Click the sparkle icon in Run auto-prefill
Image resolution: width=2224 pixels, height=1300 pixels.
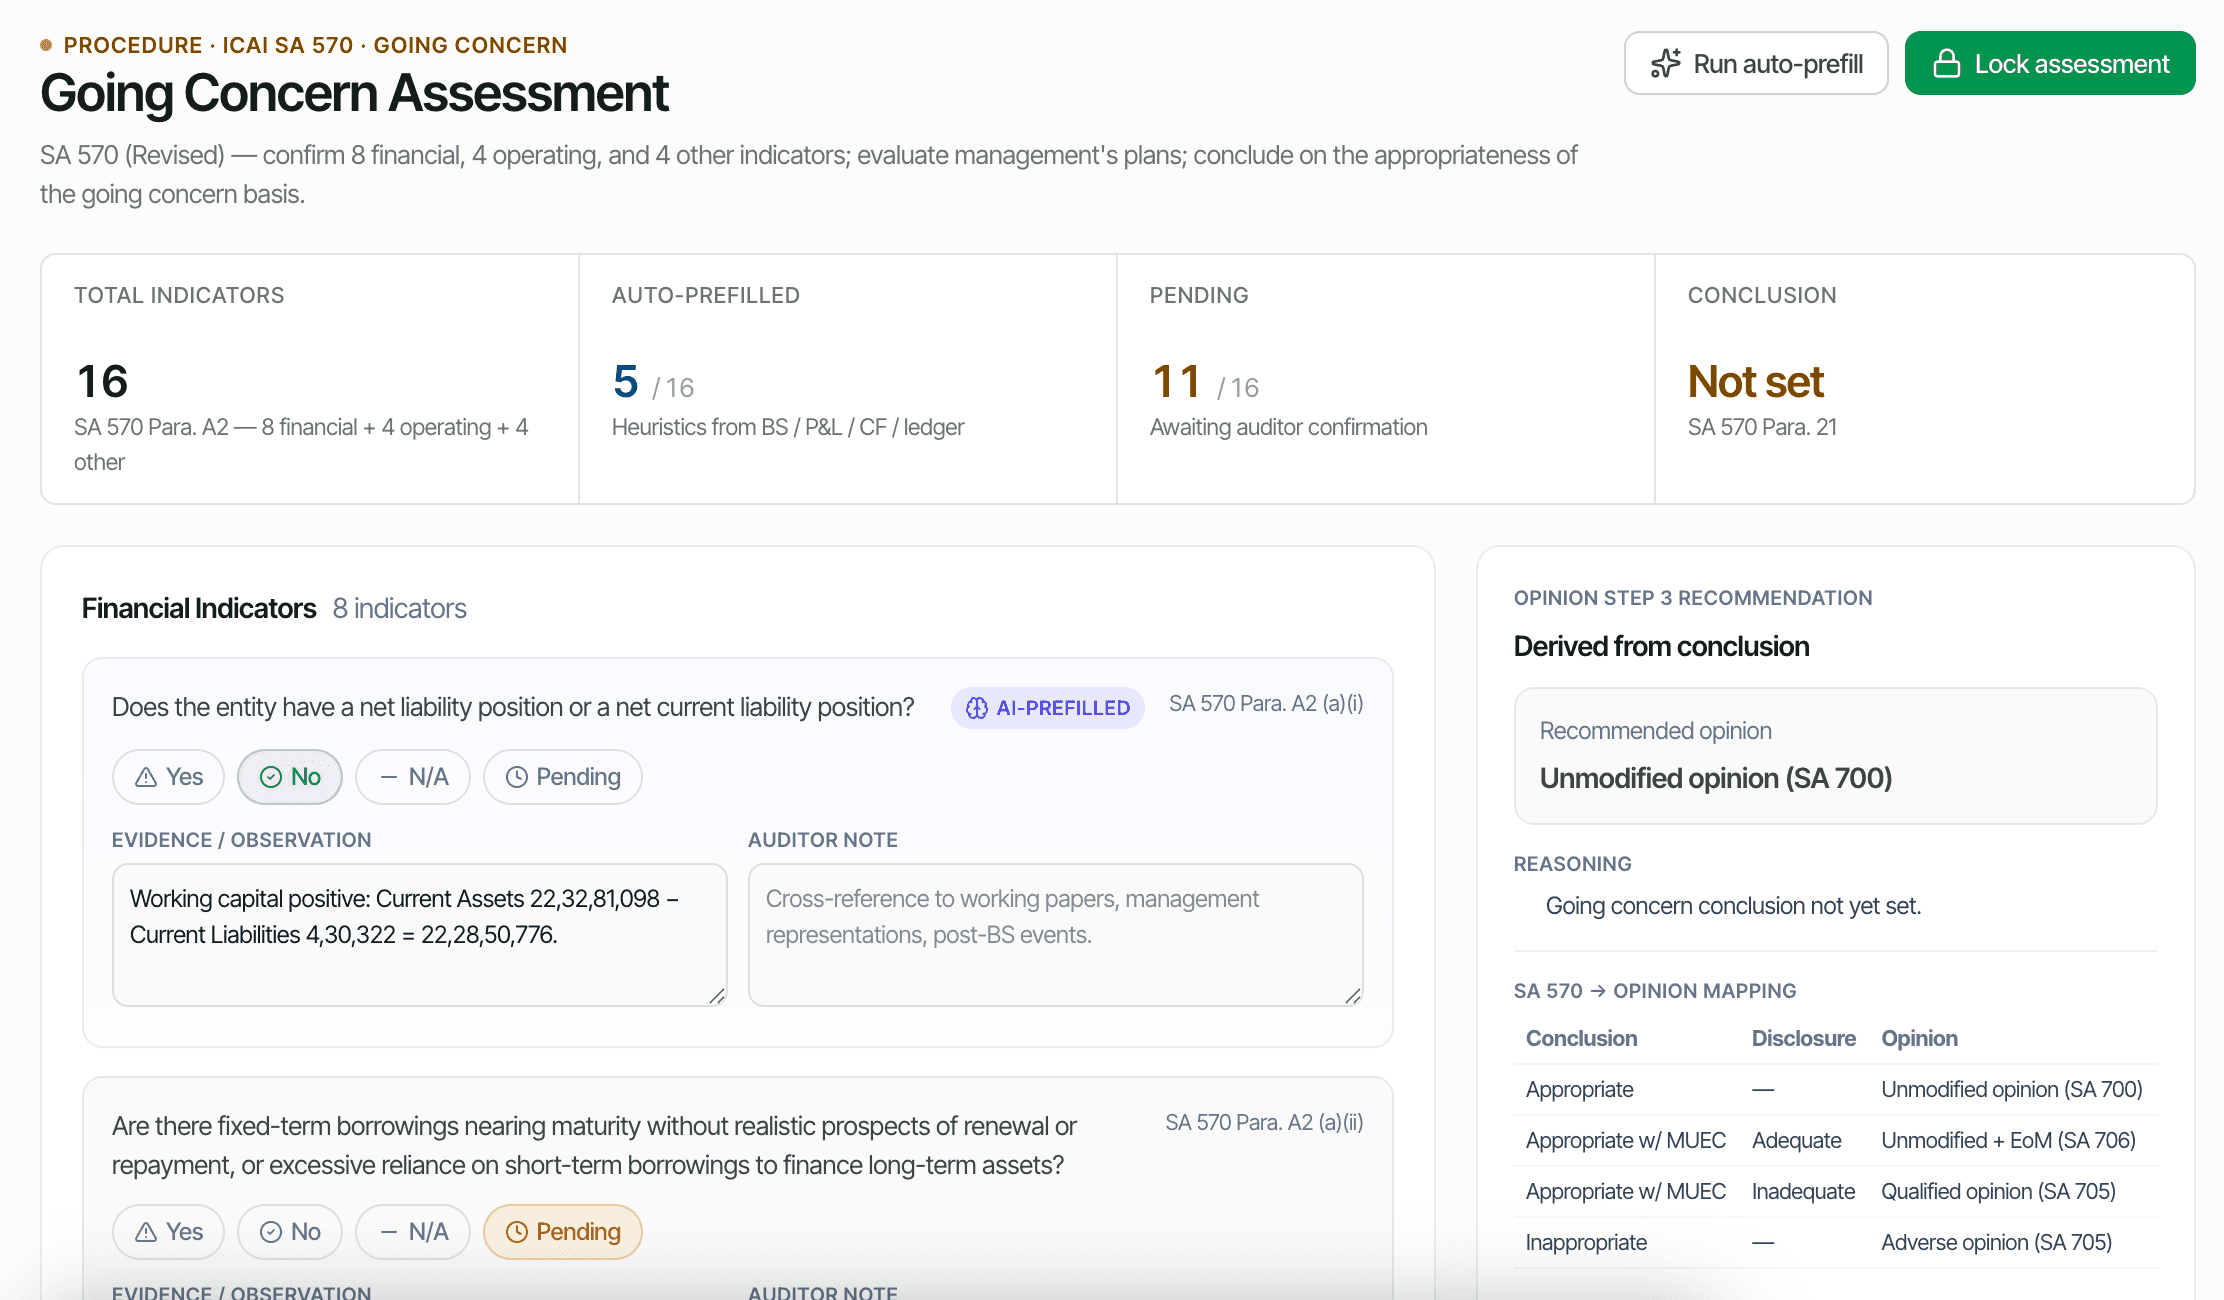click(x=1665, y=64)
